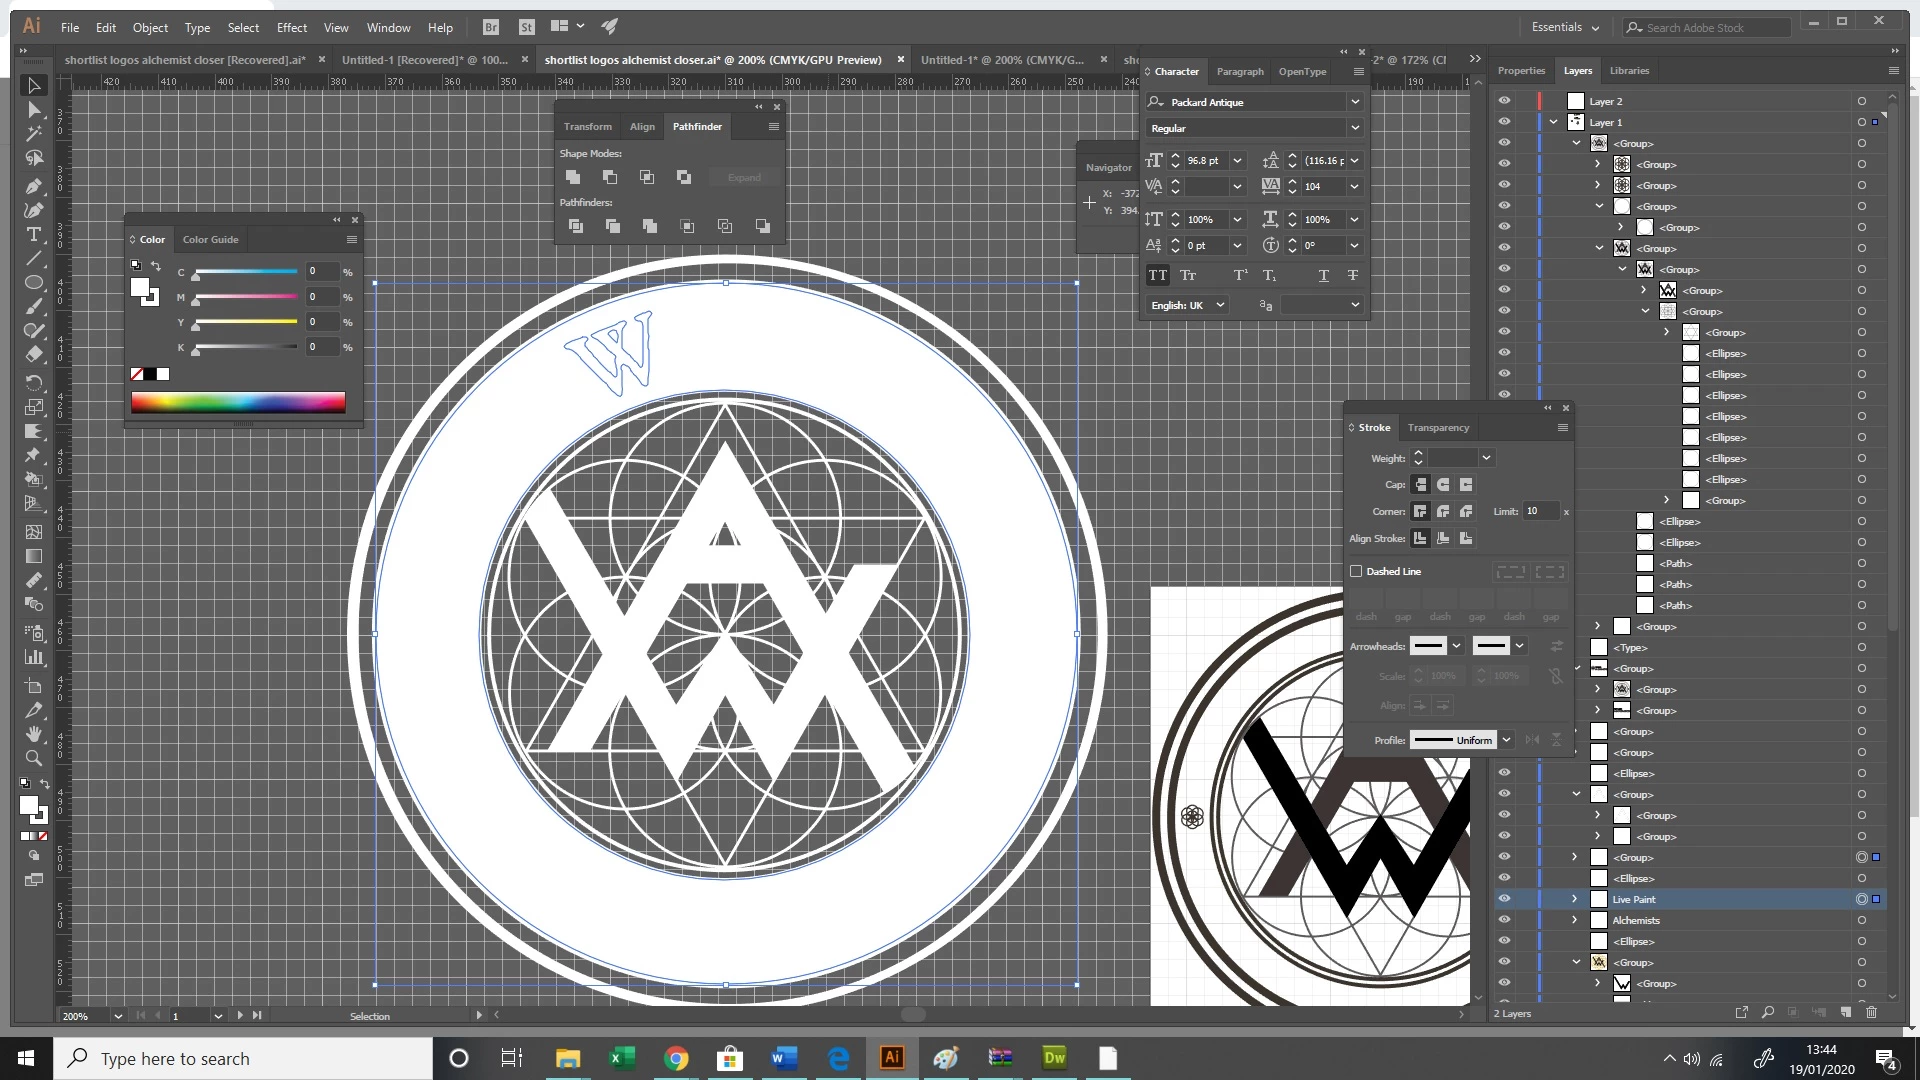This screenshot has height=1080, width=1920.
Task: Open the Effect menu
Action: pos(291,27)
